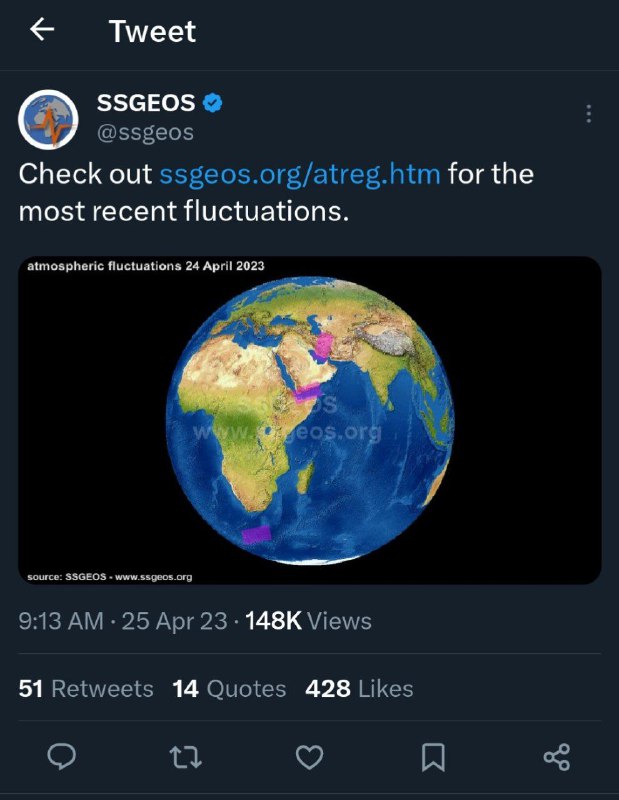This screenshot has width=619, height=800.
Task: Click the blue verified badge
Action: coord(212,103)
